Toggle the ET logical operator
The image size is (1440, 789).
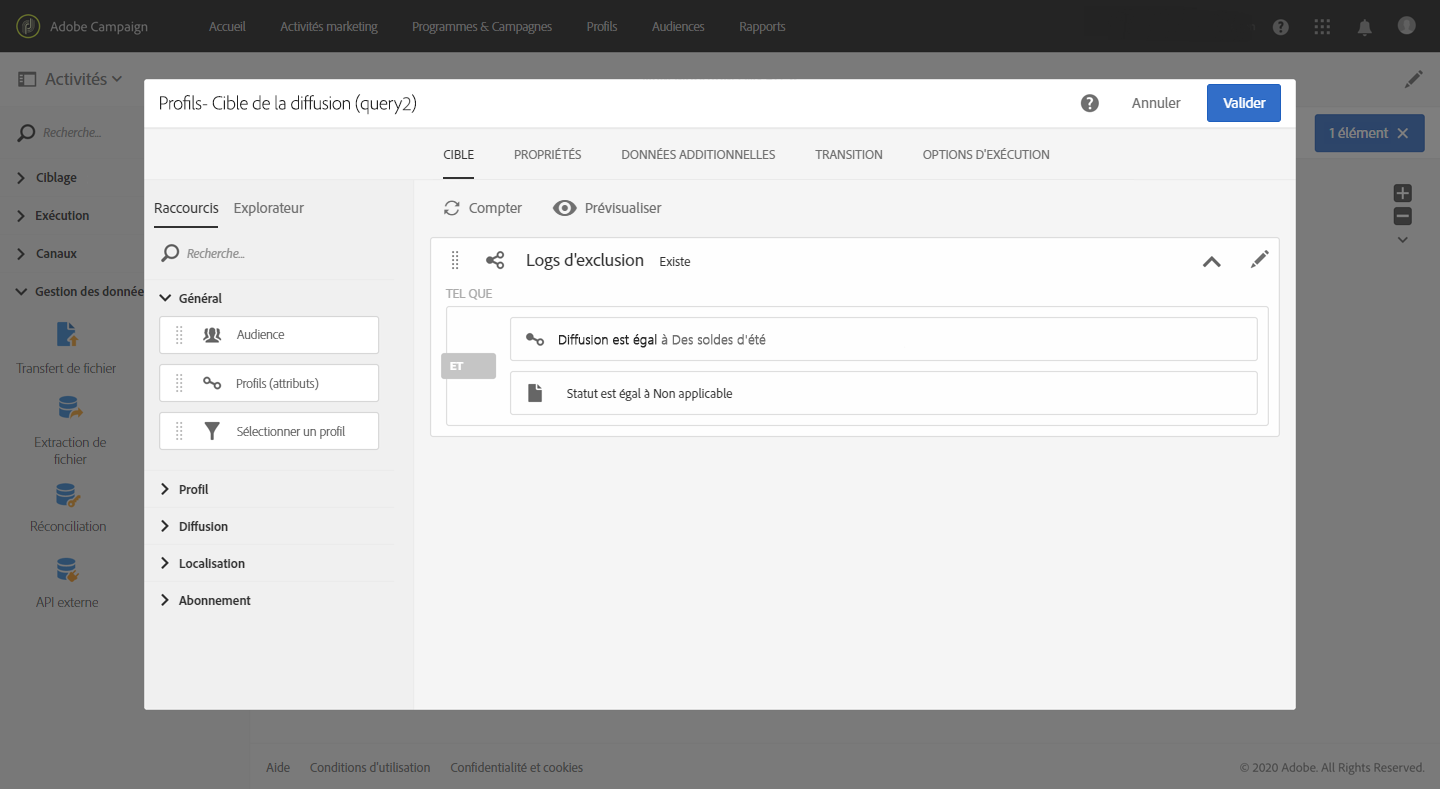tap(468, 366)
